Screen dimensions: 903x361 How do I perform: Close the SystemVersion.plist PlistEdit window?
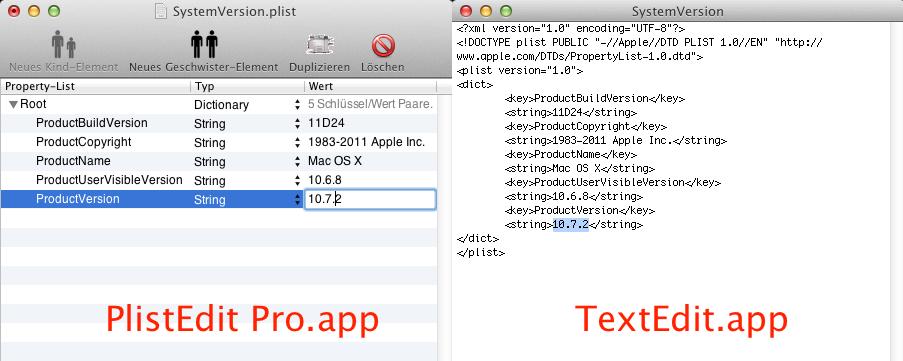pos(14,11)
